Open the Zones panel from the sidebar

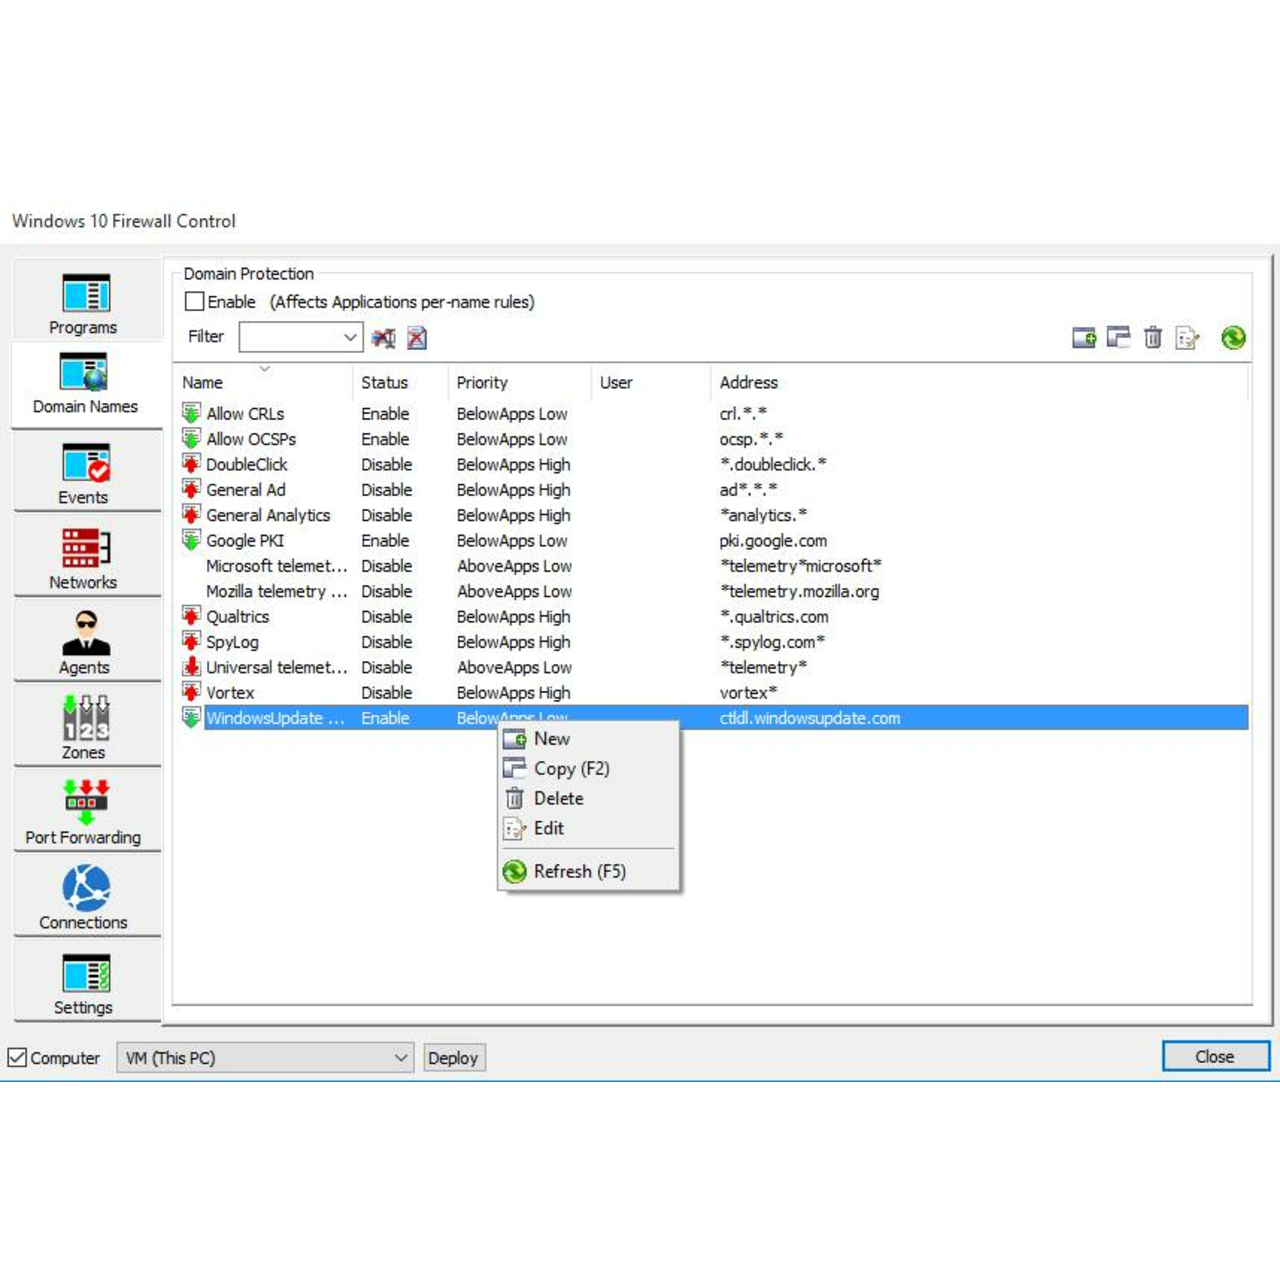[84, 727]
